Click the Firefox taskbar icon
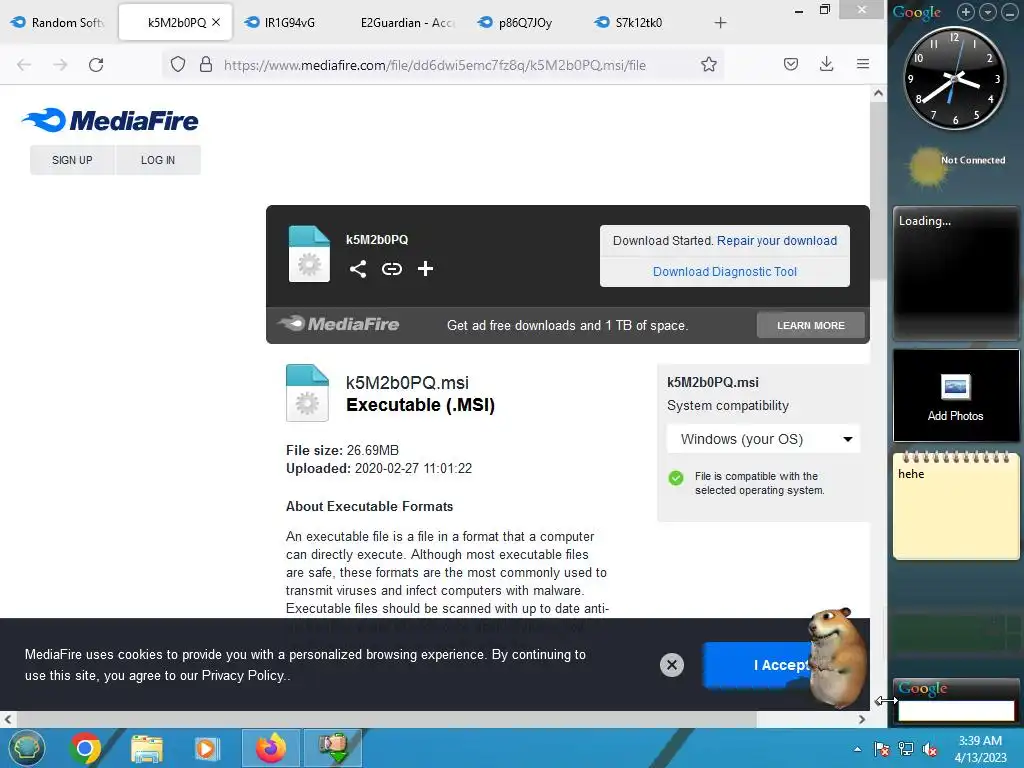This screenshot has height=768, width=1024. tap(270, 748)
